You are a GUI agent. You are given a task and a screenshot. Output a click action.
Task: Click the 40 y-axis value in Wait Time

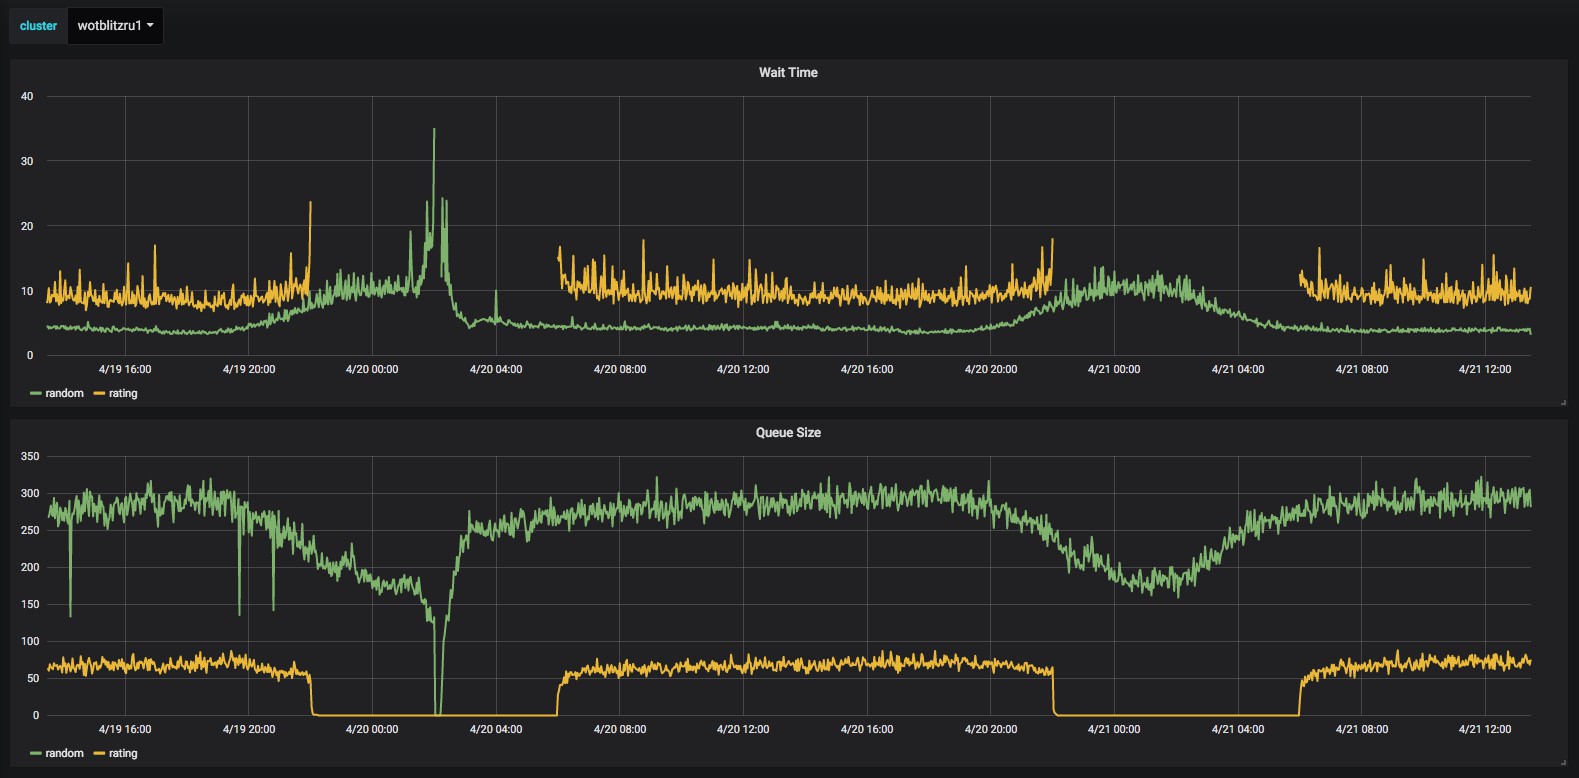[27, 96]
